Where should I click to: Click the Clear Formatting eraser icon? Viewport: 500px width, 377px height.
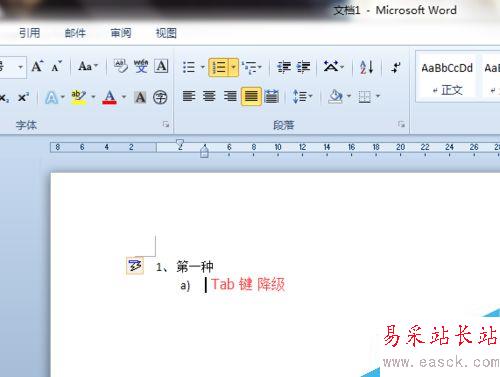[x=121, y=66]
